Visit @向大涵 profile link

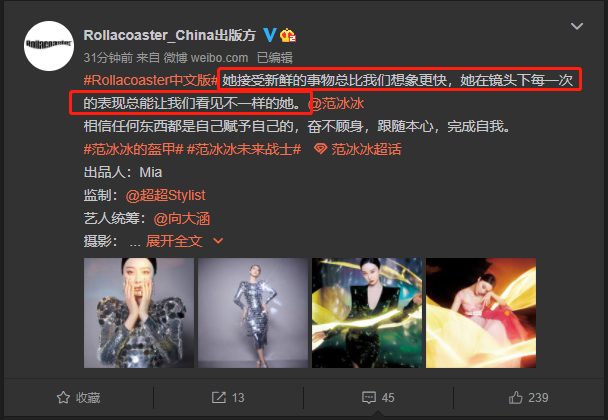(182, 219)
